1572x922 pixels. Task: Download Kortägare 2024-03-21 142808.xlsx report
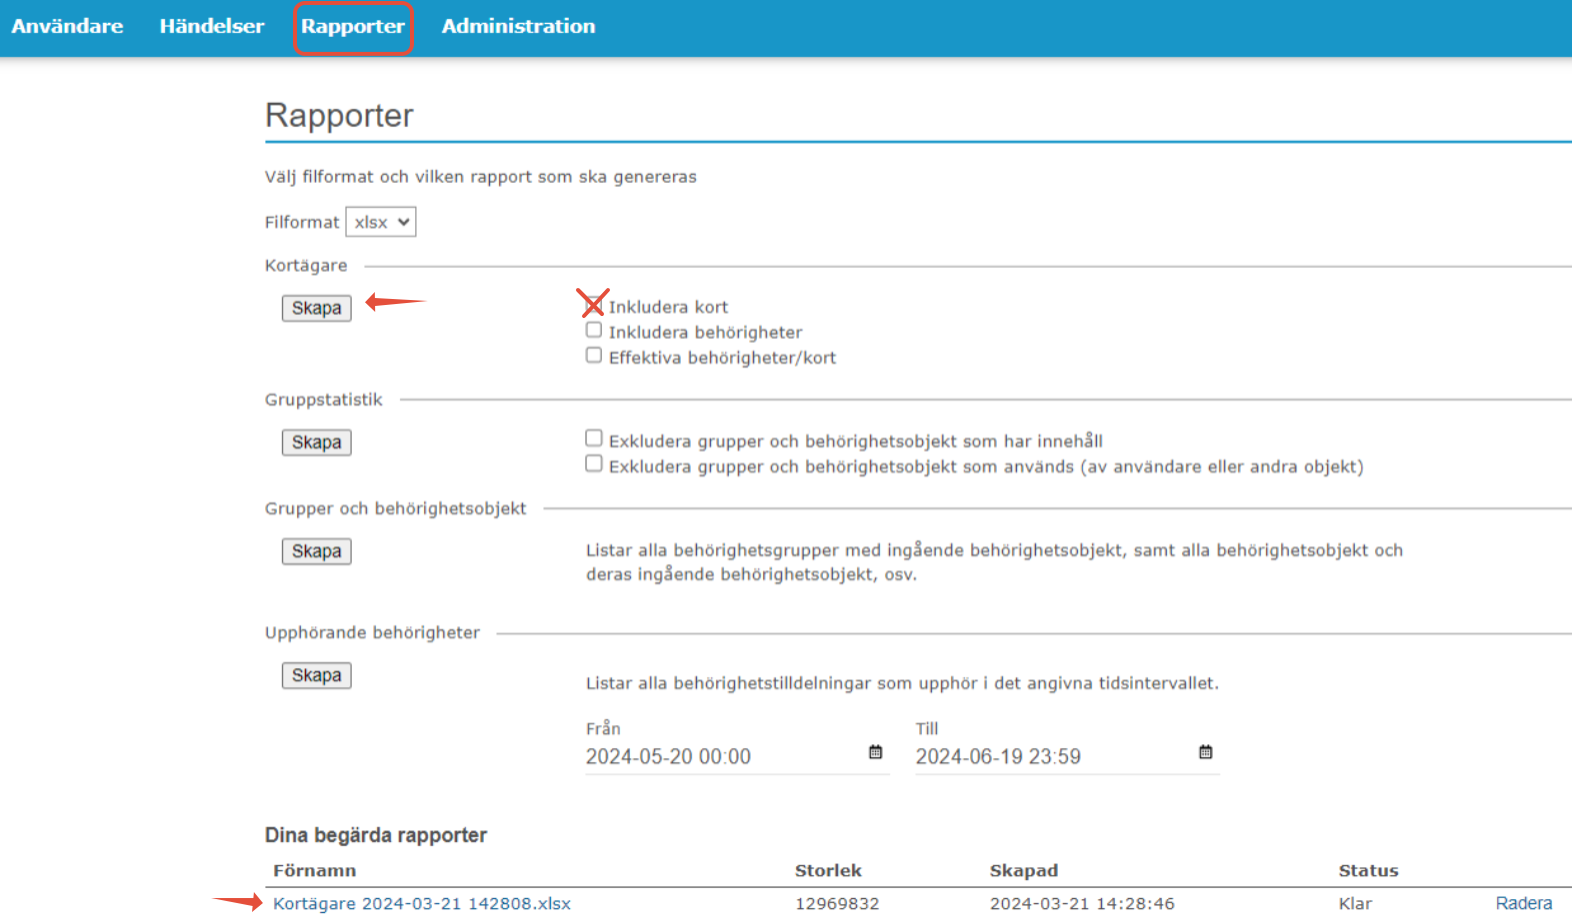pos(422,903)
